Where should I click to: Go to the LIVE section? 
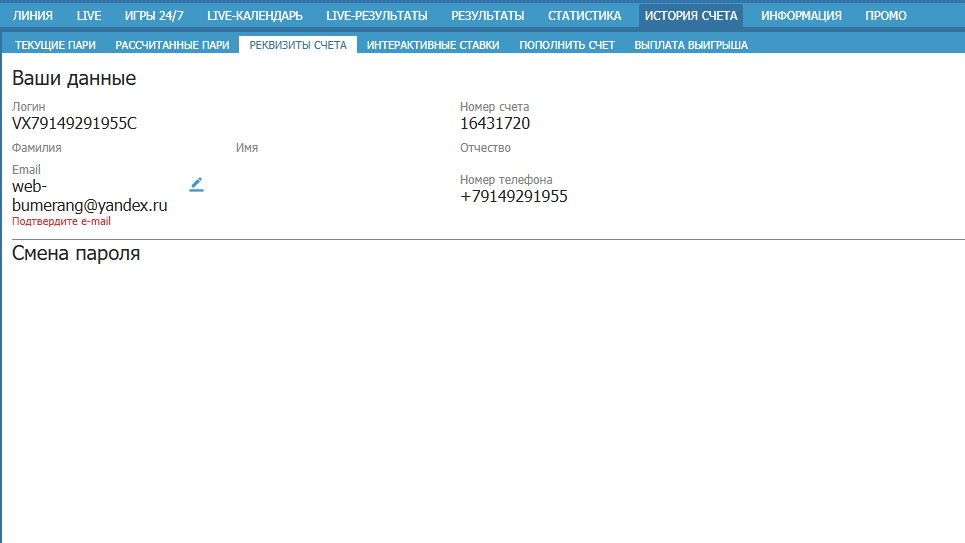pyautogui.click(x=89, y=16)
